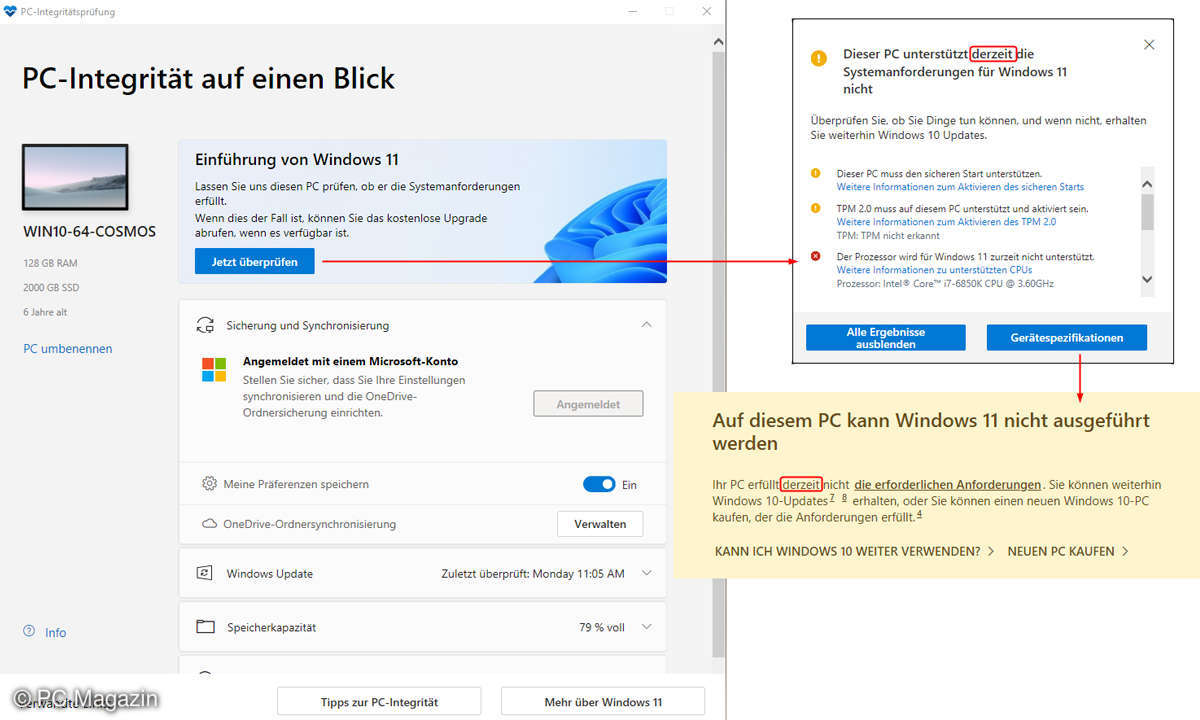The width and height of the screenshot is (1200, 720).
Task: Open Weitere Informationen zum Aktivieren des TPM 2.0
Action: click(x=946, y=222)
